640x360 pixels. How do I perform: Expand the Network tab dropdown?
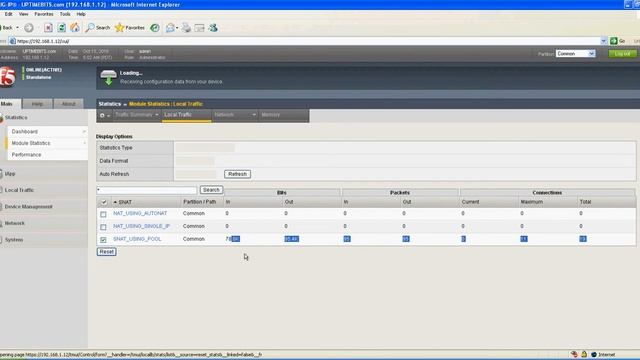(x=254, y=115)
